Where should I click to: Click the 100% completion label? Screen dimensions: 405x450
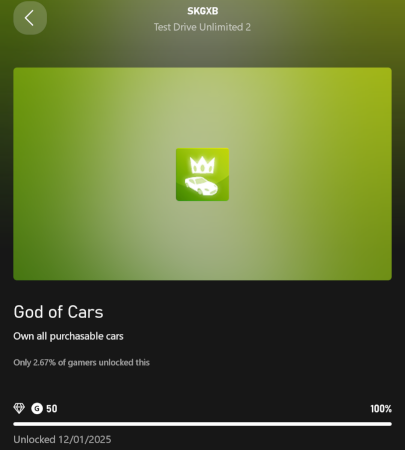(x=381, y=409)
